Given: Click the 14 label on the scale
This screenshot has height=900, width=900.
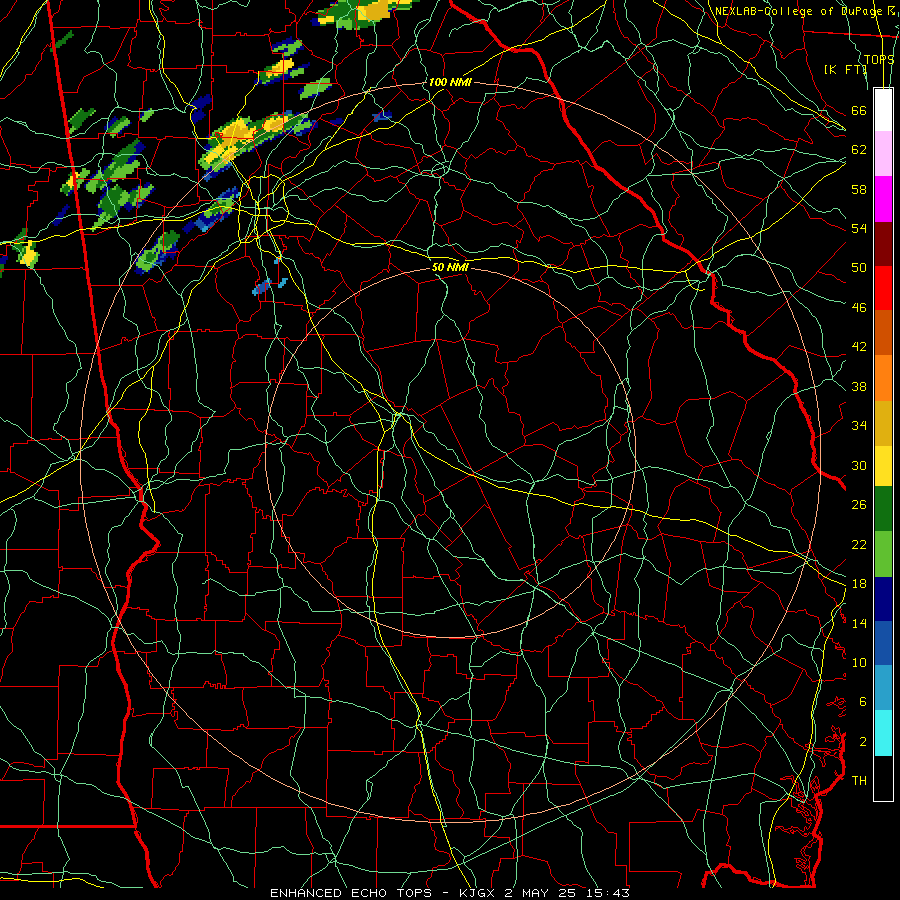Looking at the screenshot, I should (x=859, y=623).
